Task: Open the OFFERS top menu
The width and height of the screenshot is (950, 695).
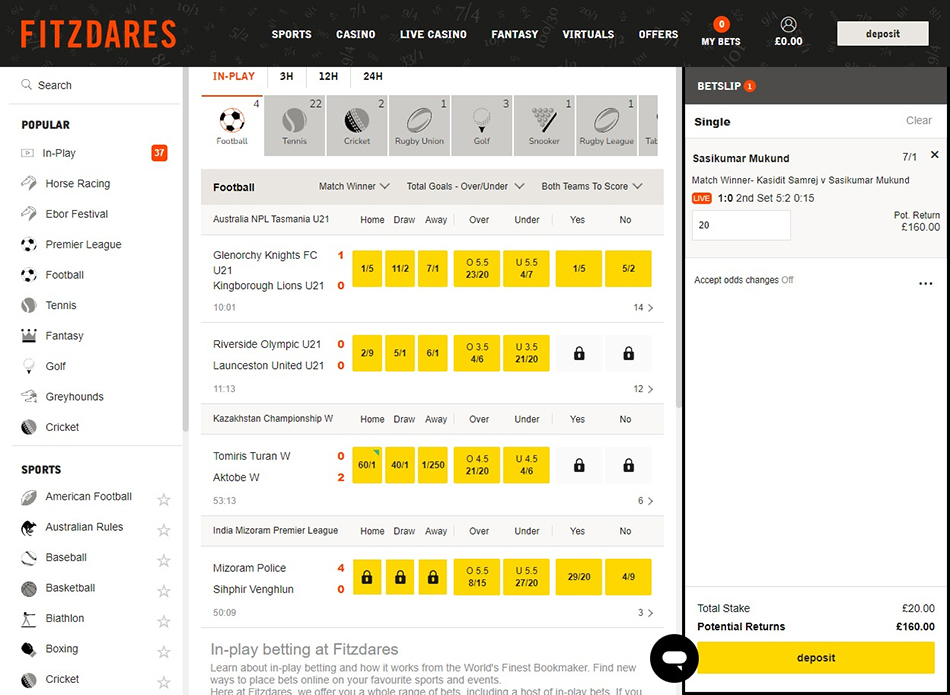Action: pyautogui.click(x=658, y=35)
